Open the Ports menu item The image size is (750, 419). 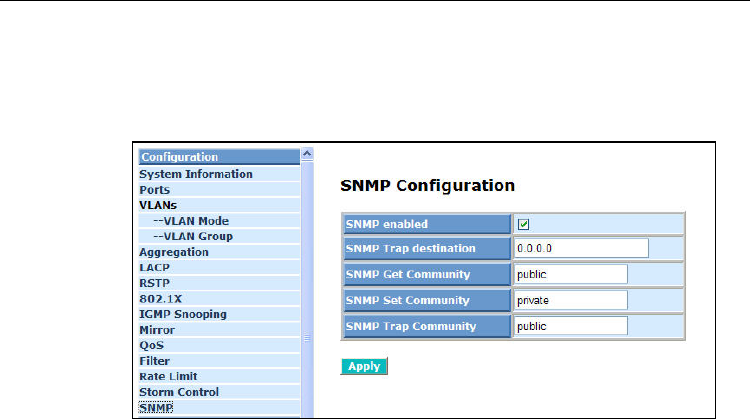(155, 189)
